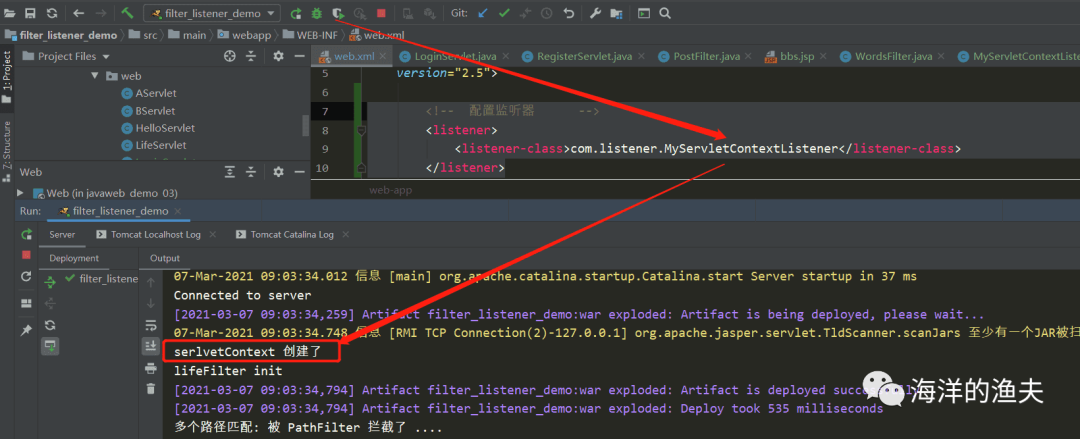
Task: Run with coverage shield icon
Action: [338, 13]
